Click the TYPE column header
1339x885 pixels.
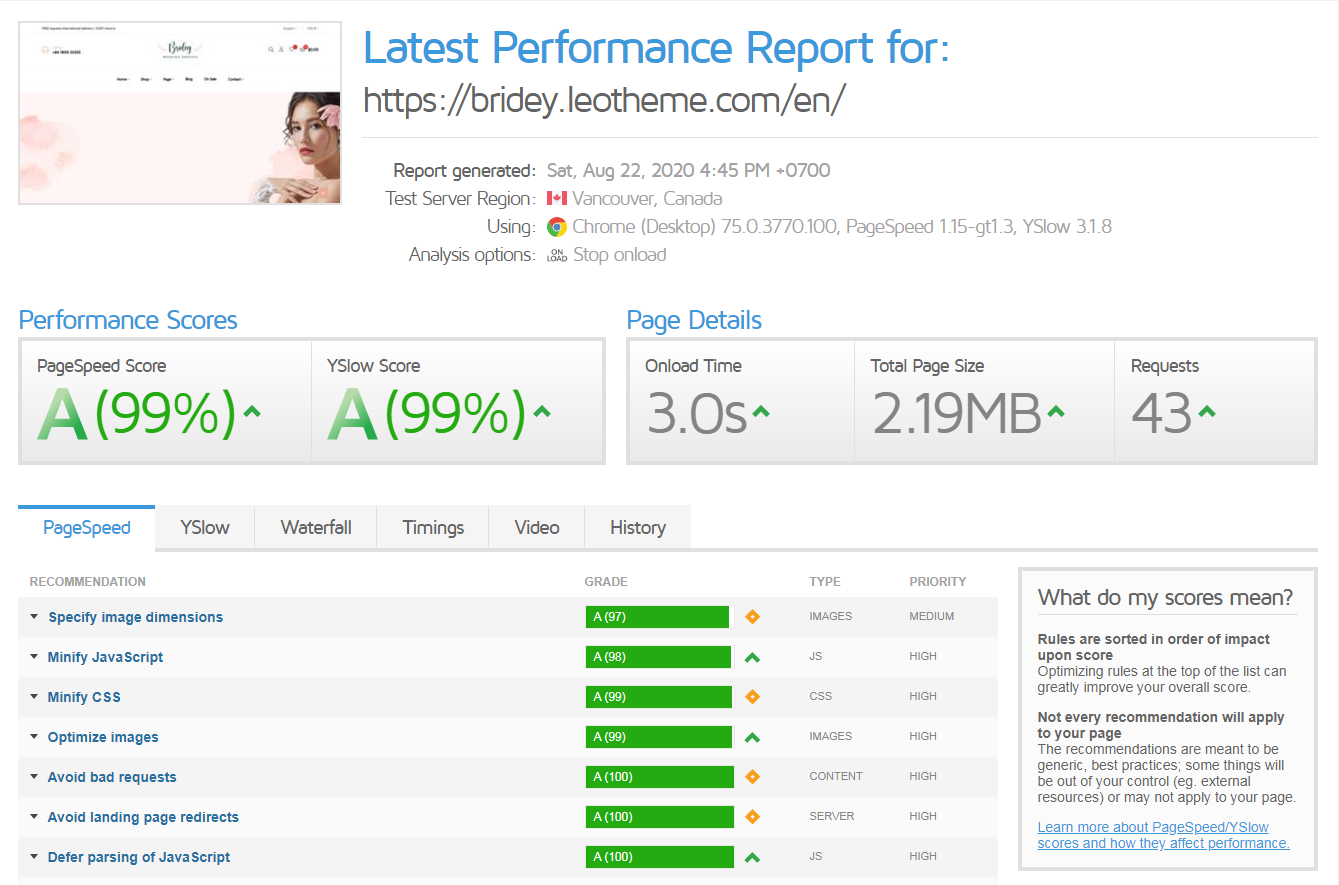(825, 582)
